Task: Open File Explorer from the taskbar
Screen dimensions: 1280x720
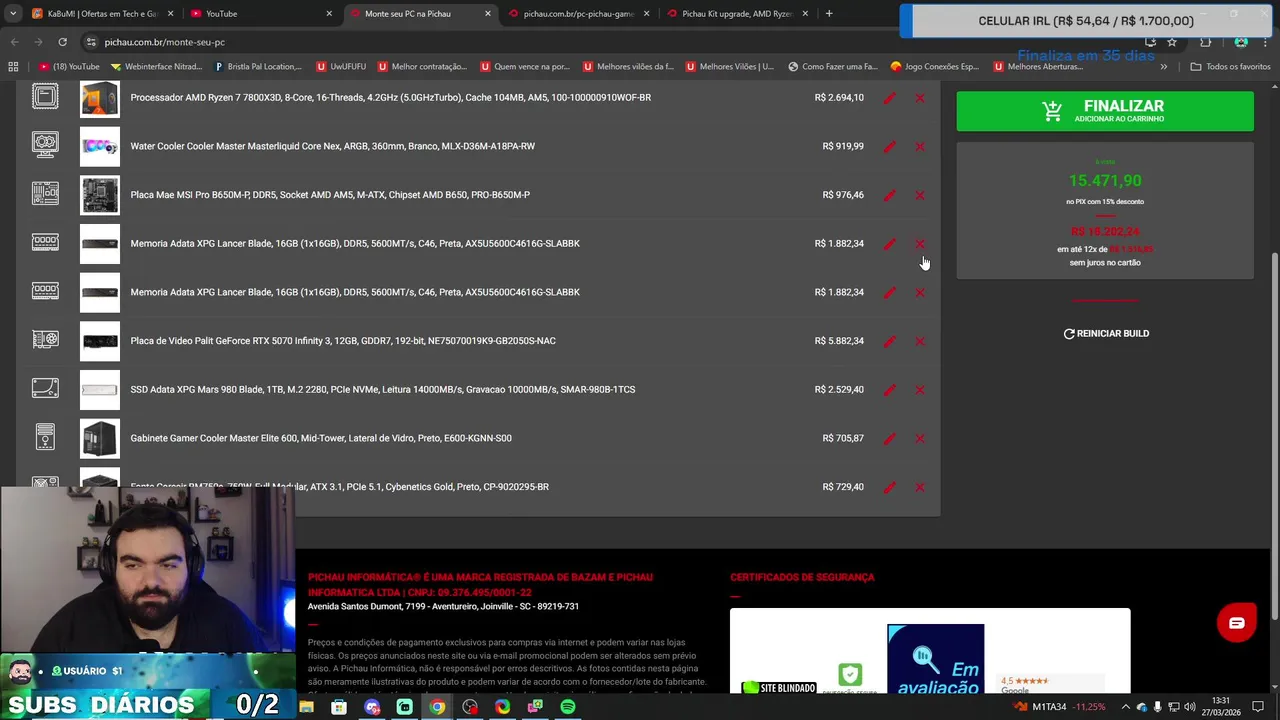Action: coord(306,707)
